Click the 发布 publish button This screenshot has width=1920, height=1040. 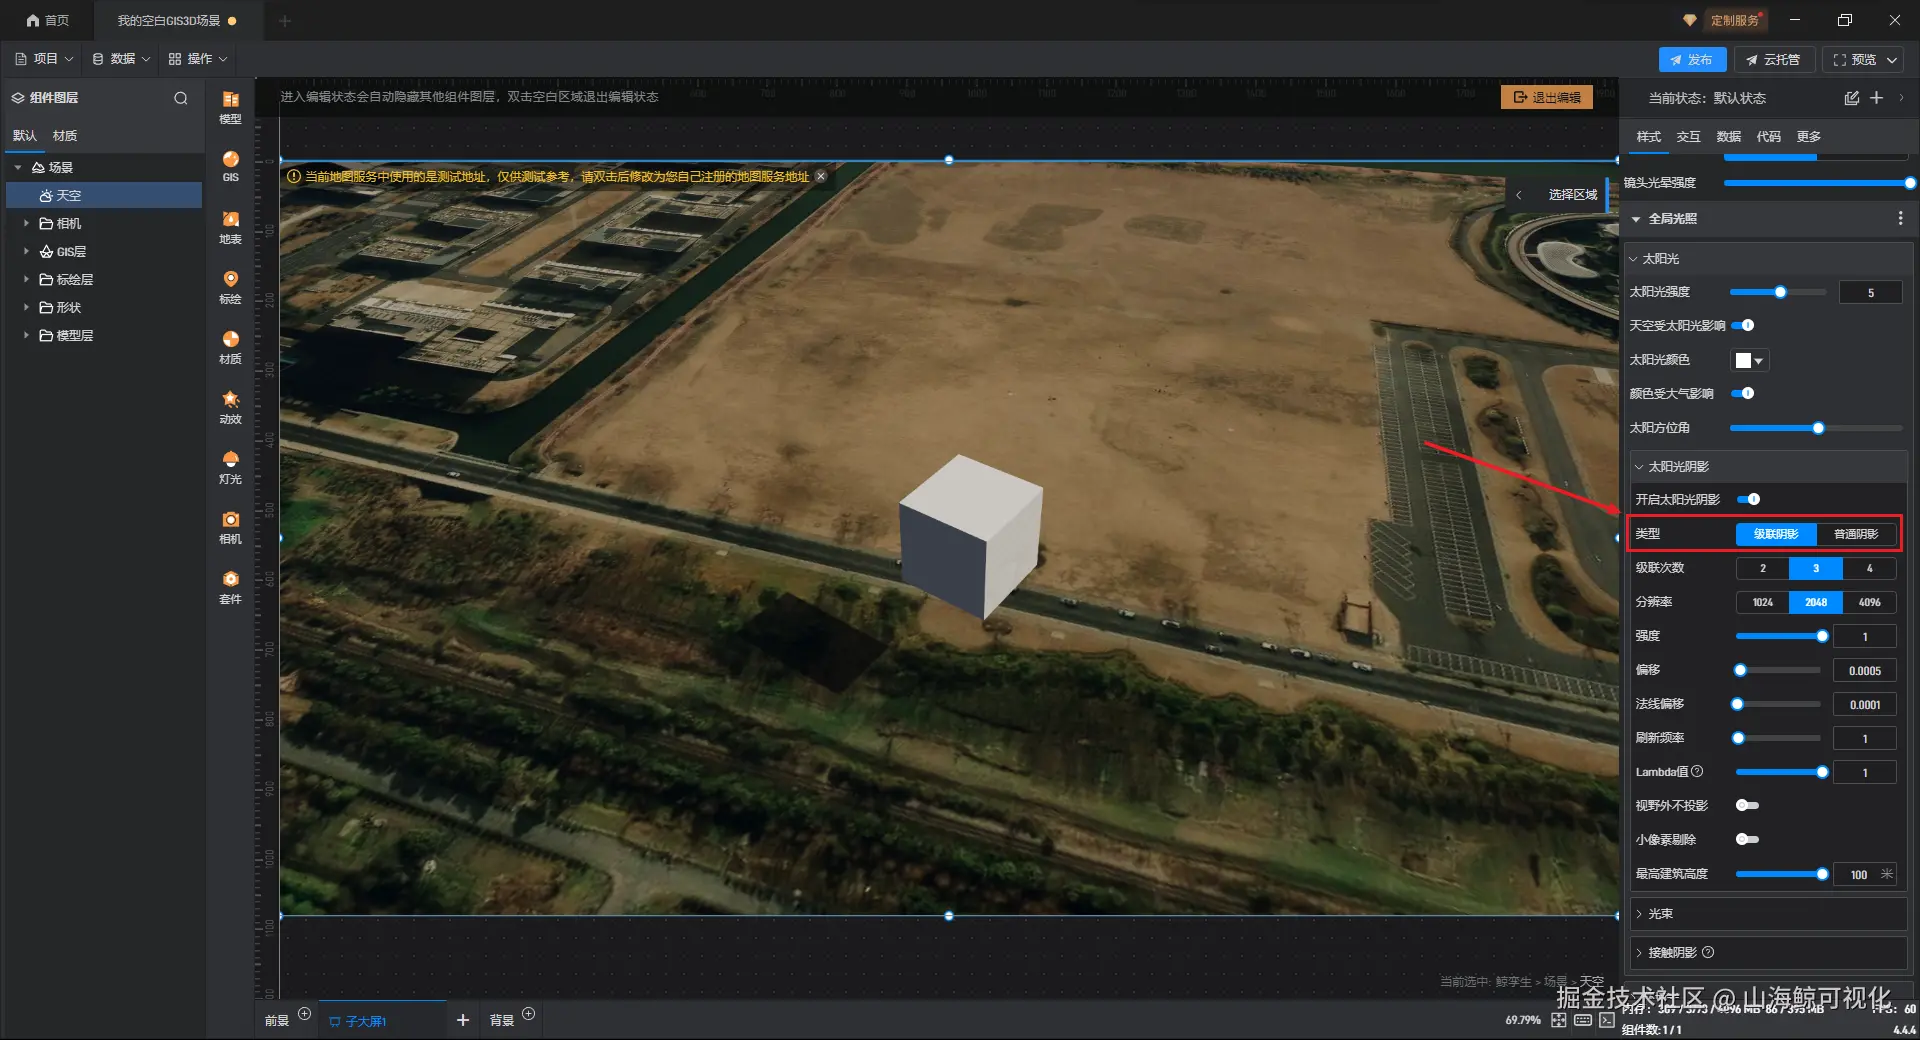1692,60
